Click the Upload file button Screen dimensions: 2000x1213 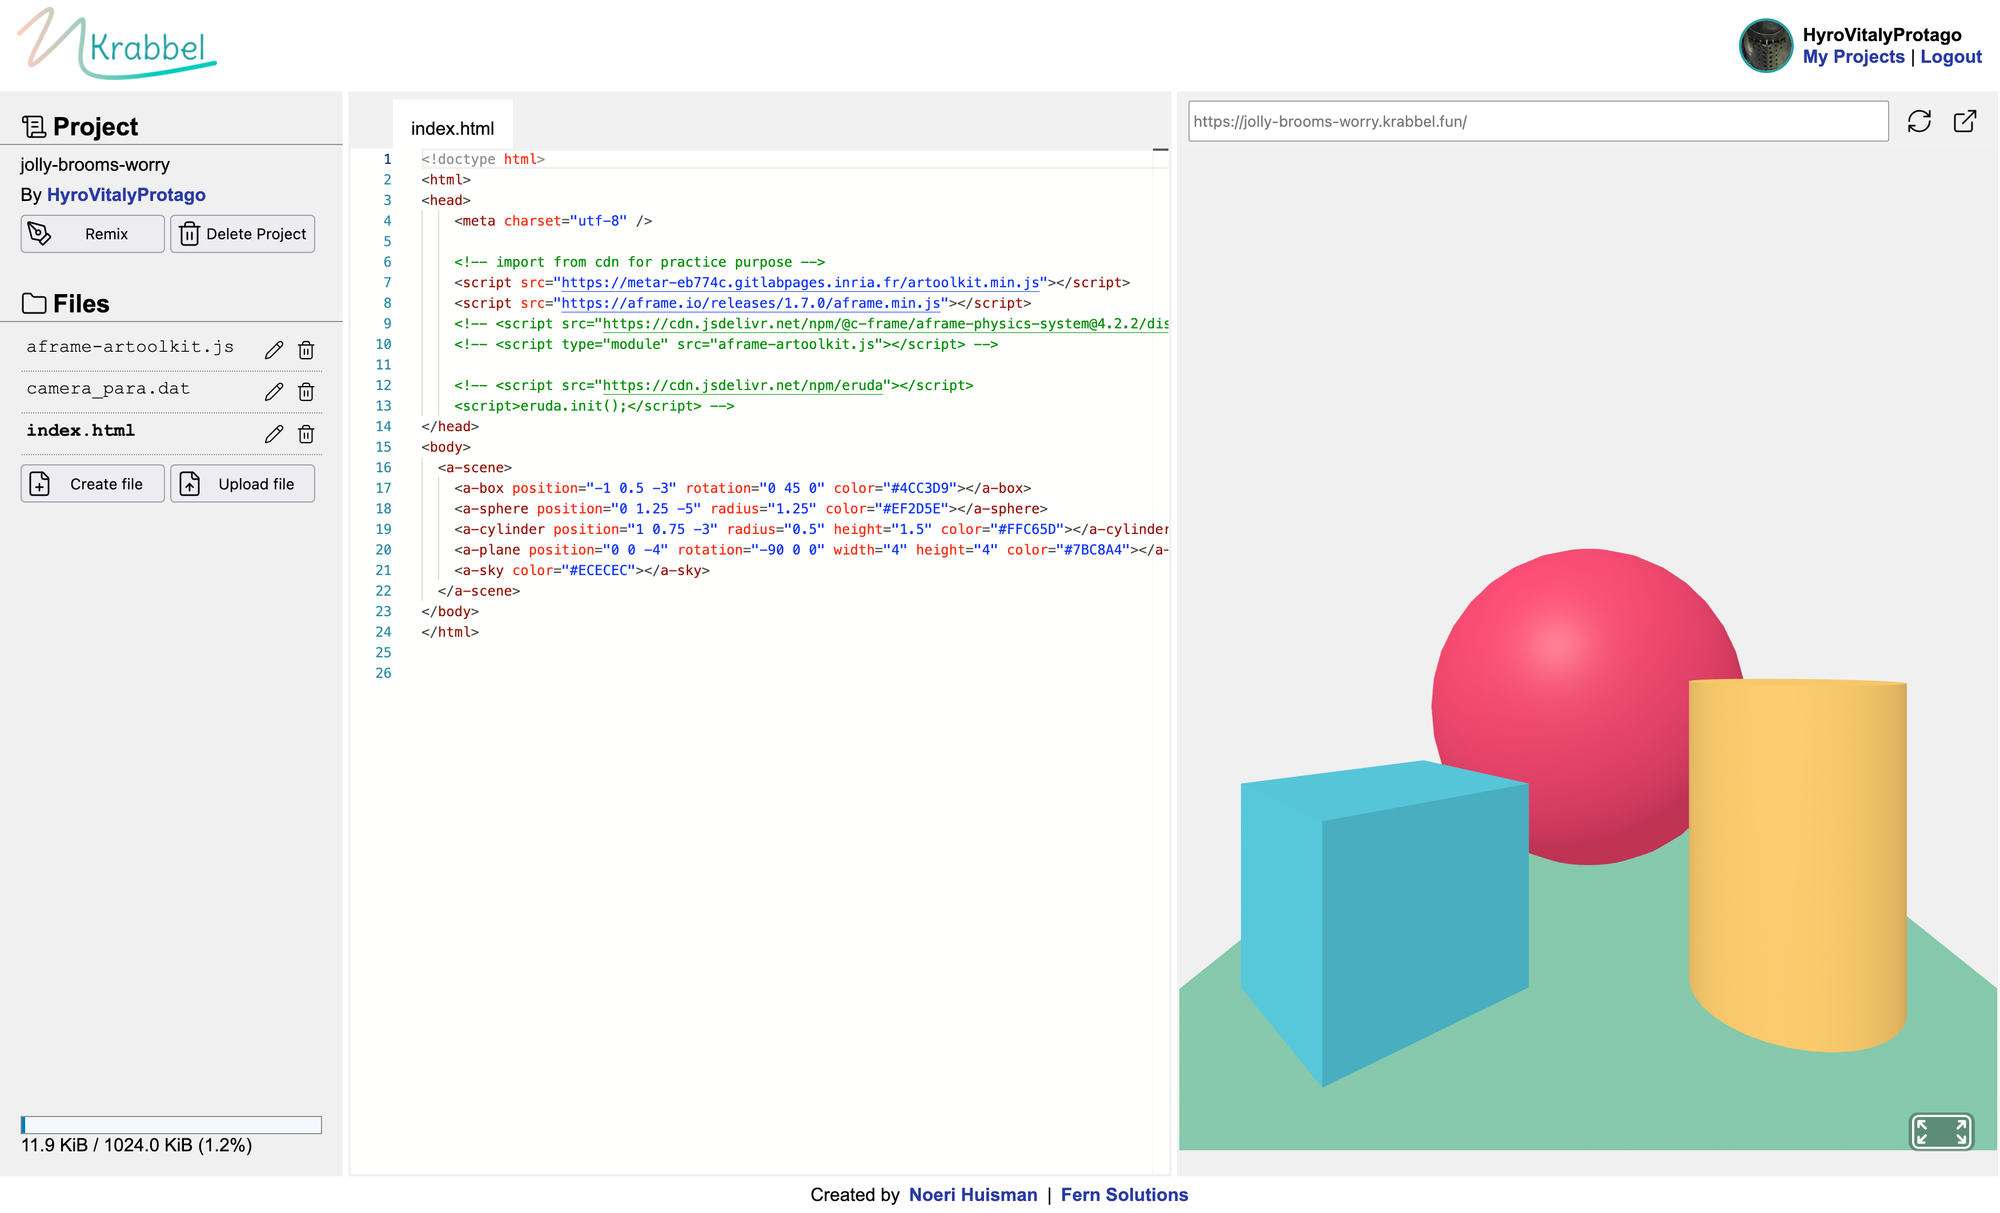(242, 484)
